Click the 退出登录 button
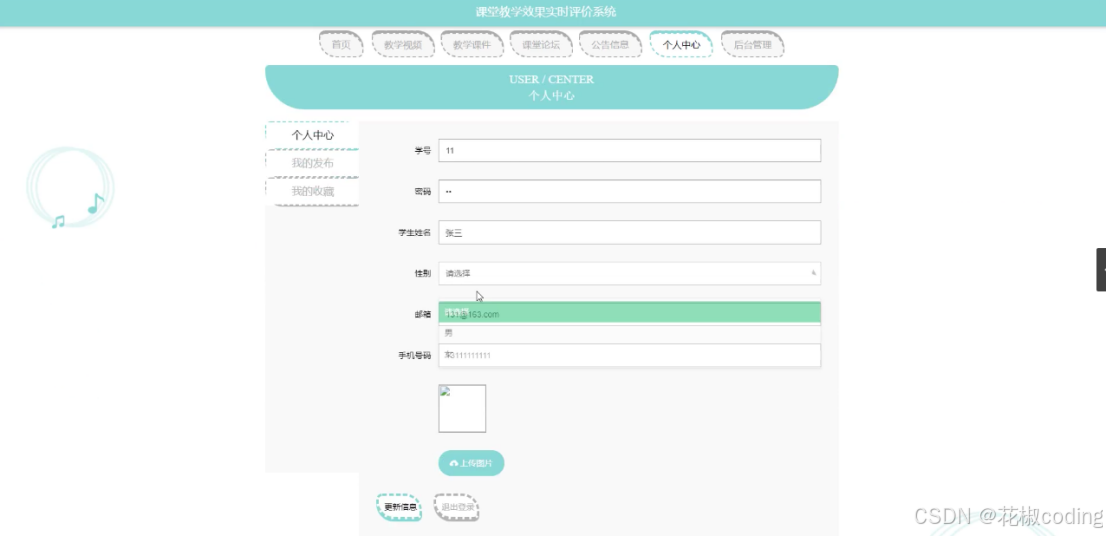This screenshot has height=536, width=1107. tap(457, 507)
